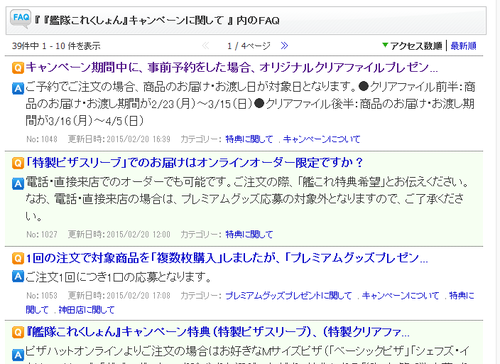Click the No:1027 entry number
Image resolution: width=500 pixels, height=364 pixels.
pyautogui.click(x=42, y=234)
